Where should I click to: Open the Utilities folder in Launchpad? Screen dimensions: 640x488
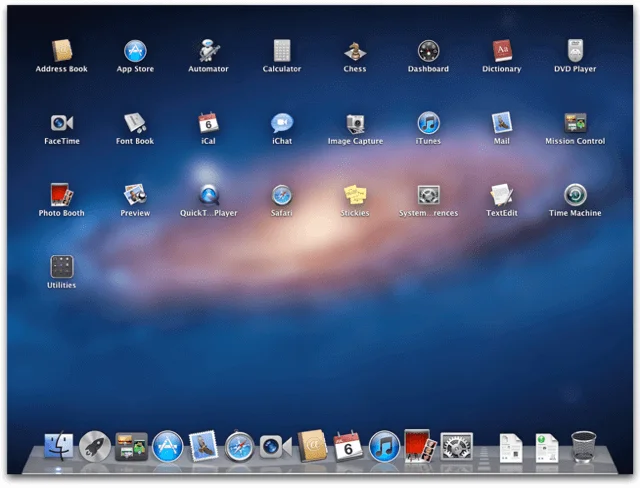tap(62, 267)
